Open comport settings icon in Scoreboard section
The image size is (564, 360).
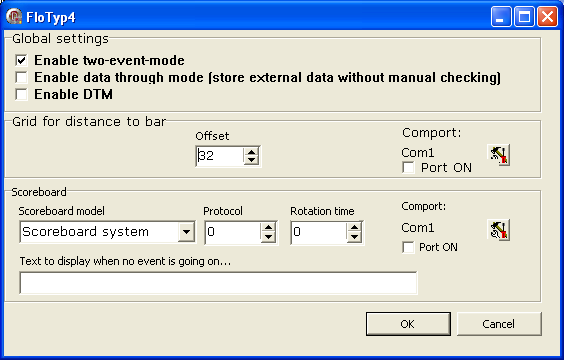click(499, 230)
